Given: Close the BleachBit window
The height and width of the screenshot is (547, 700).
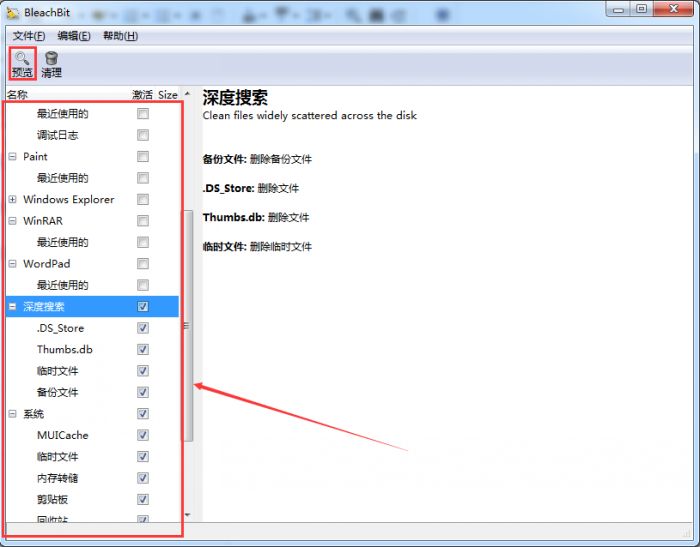Looking at the screenshot, I should [x=674, y=9].
